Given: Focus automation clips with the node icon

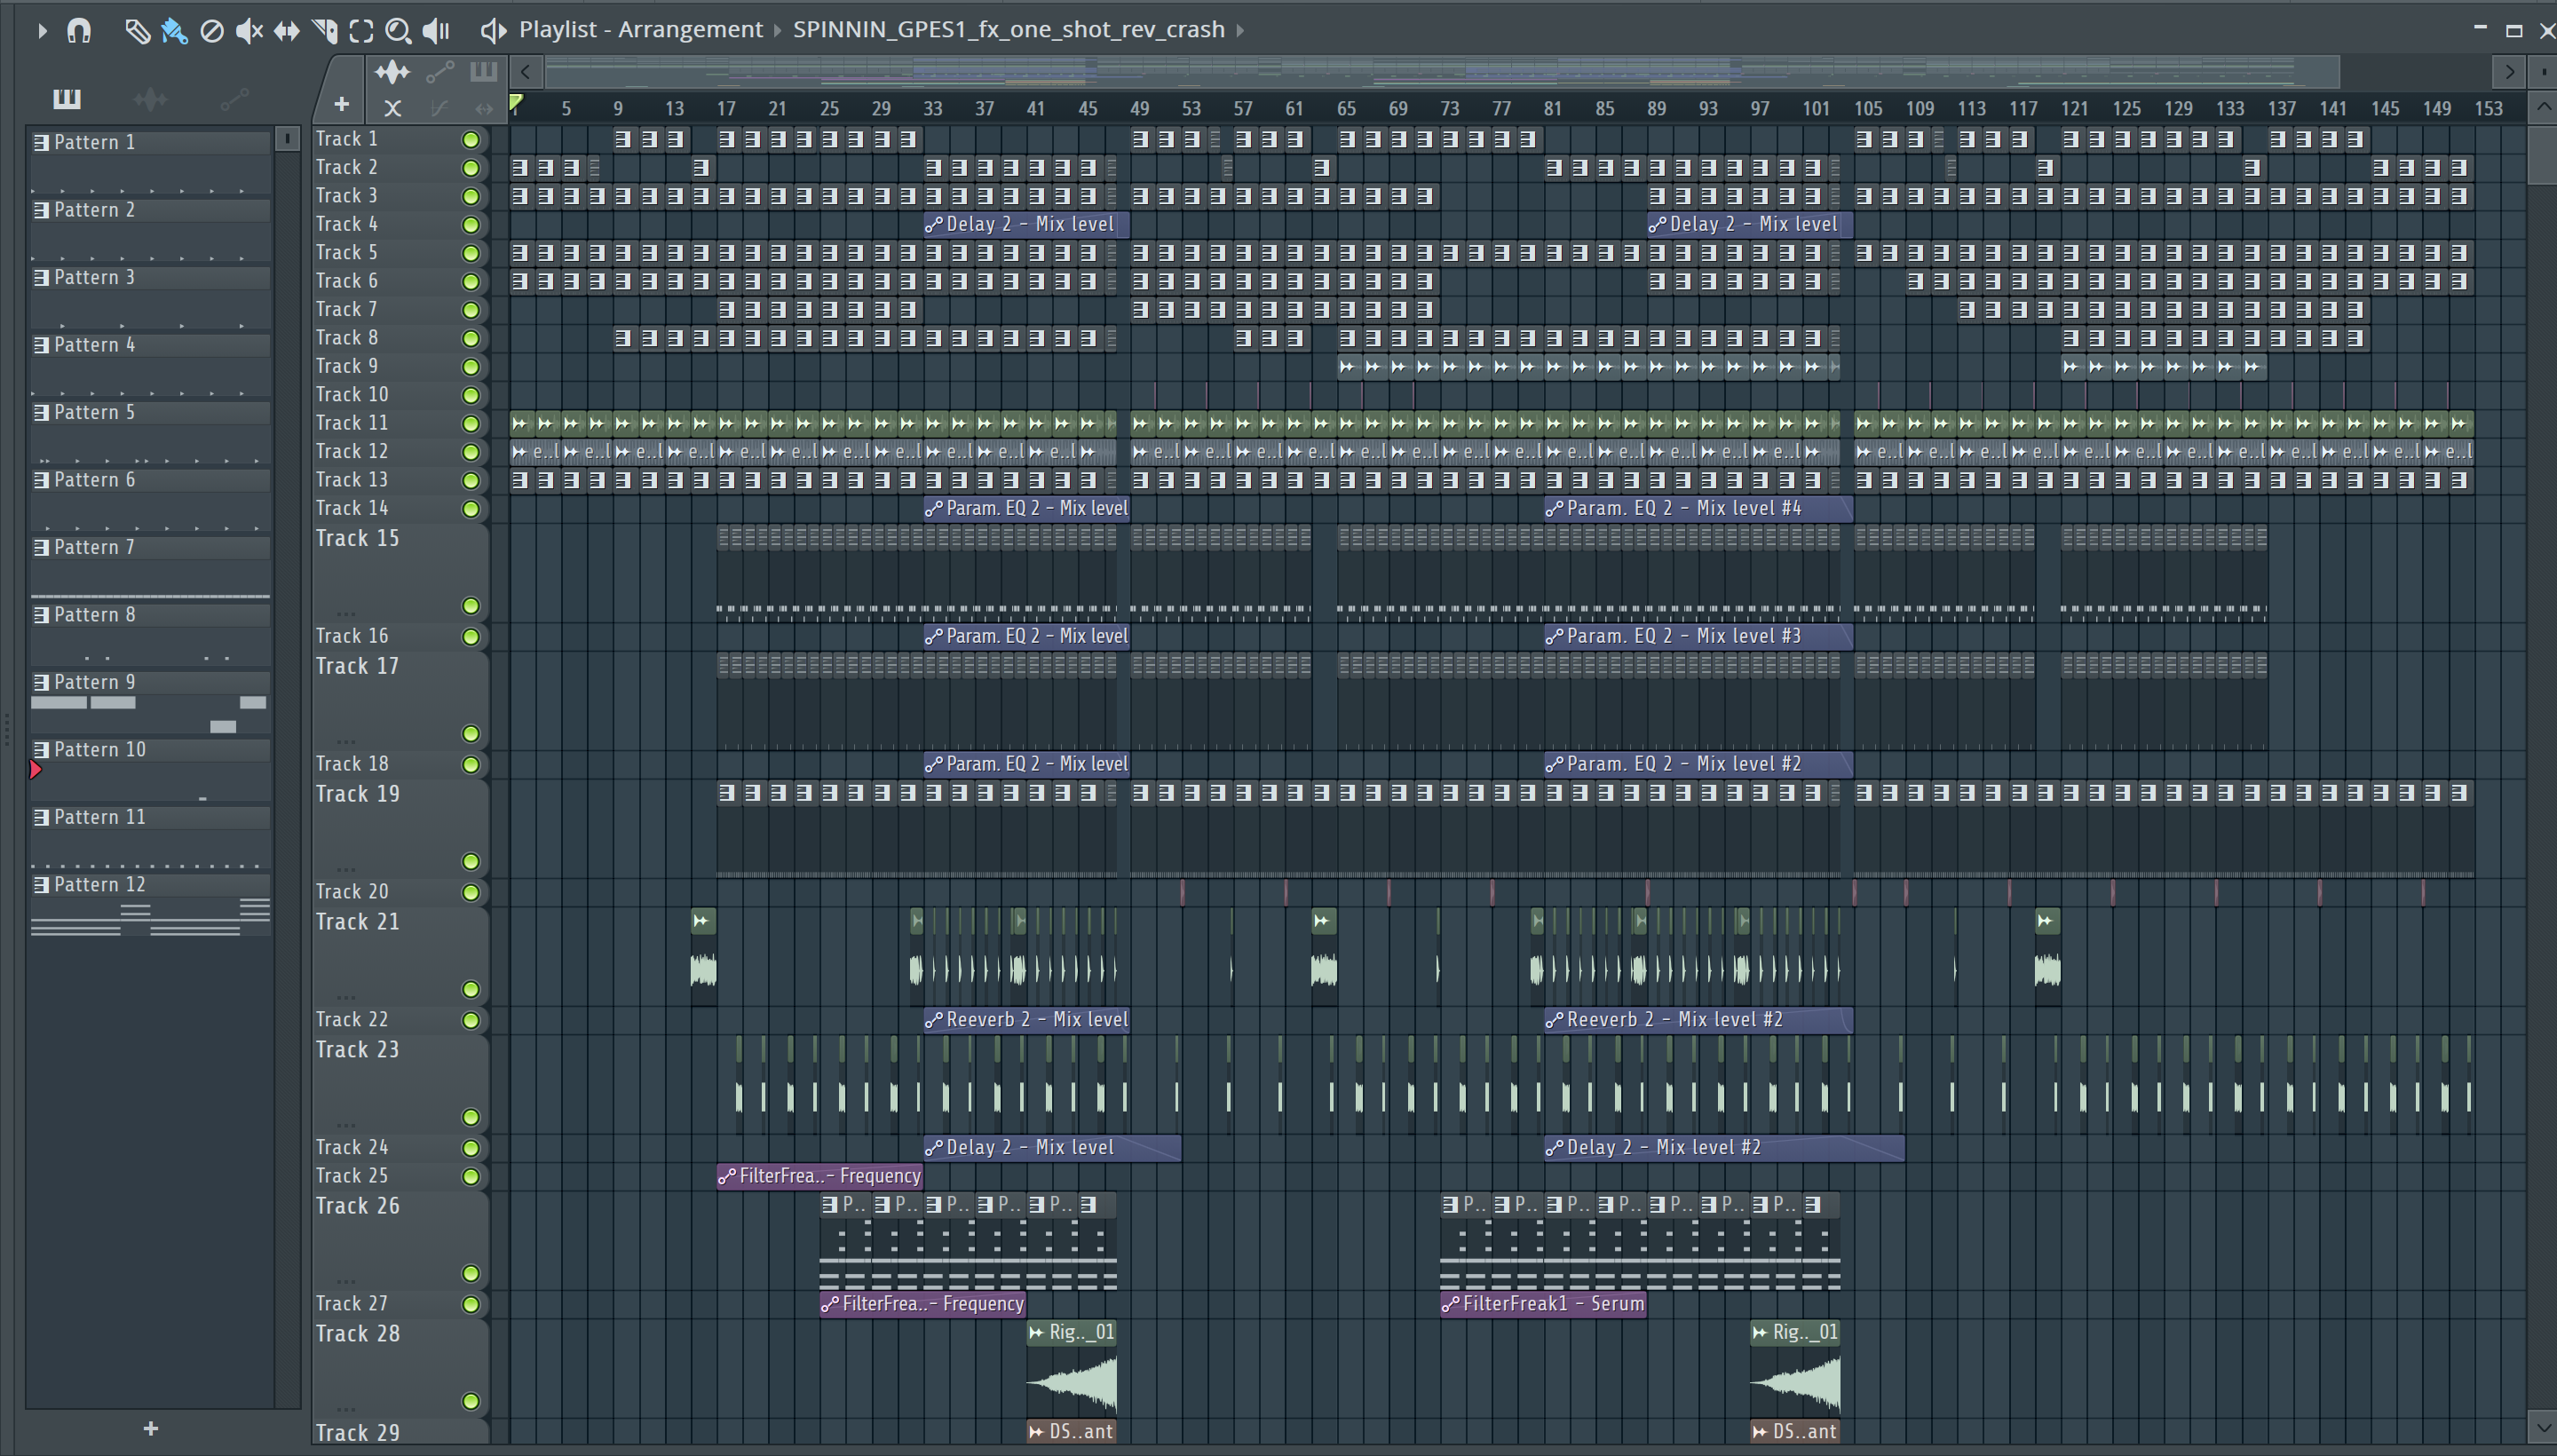Looking at the screenshot, I should tap(440, 71).
